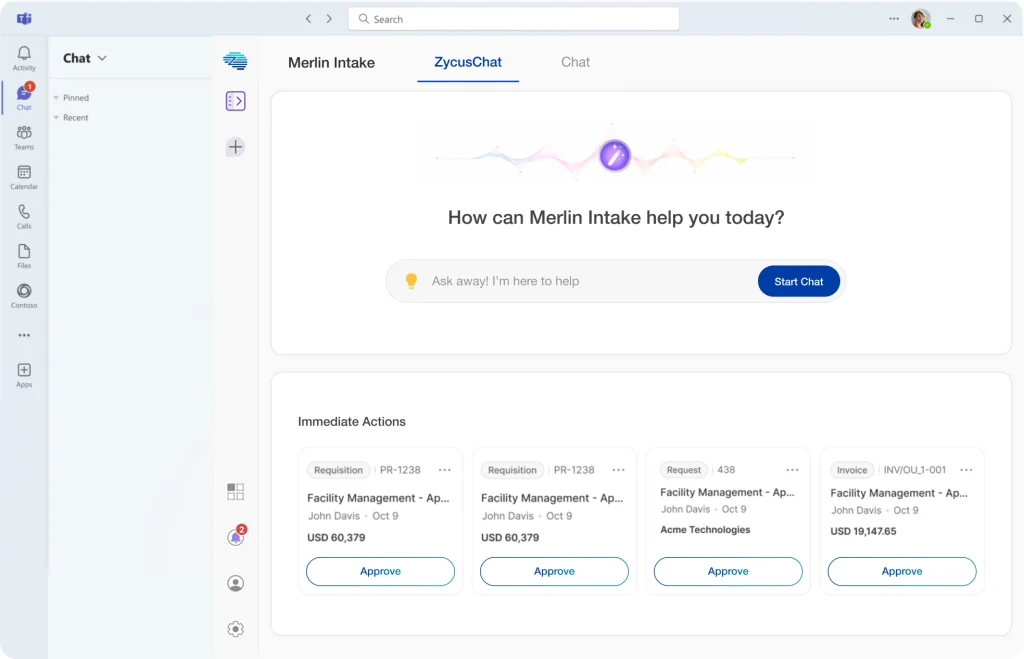Open the Teams section icon
Viewport: 1024px width, 659px height.
24,136
